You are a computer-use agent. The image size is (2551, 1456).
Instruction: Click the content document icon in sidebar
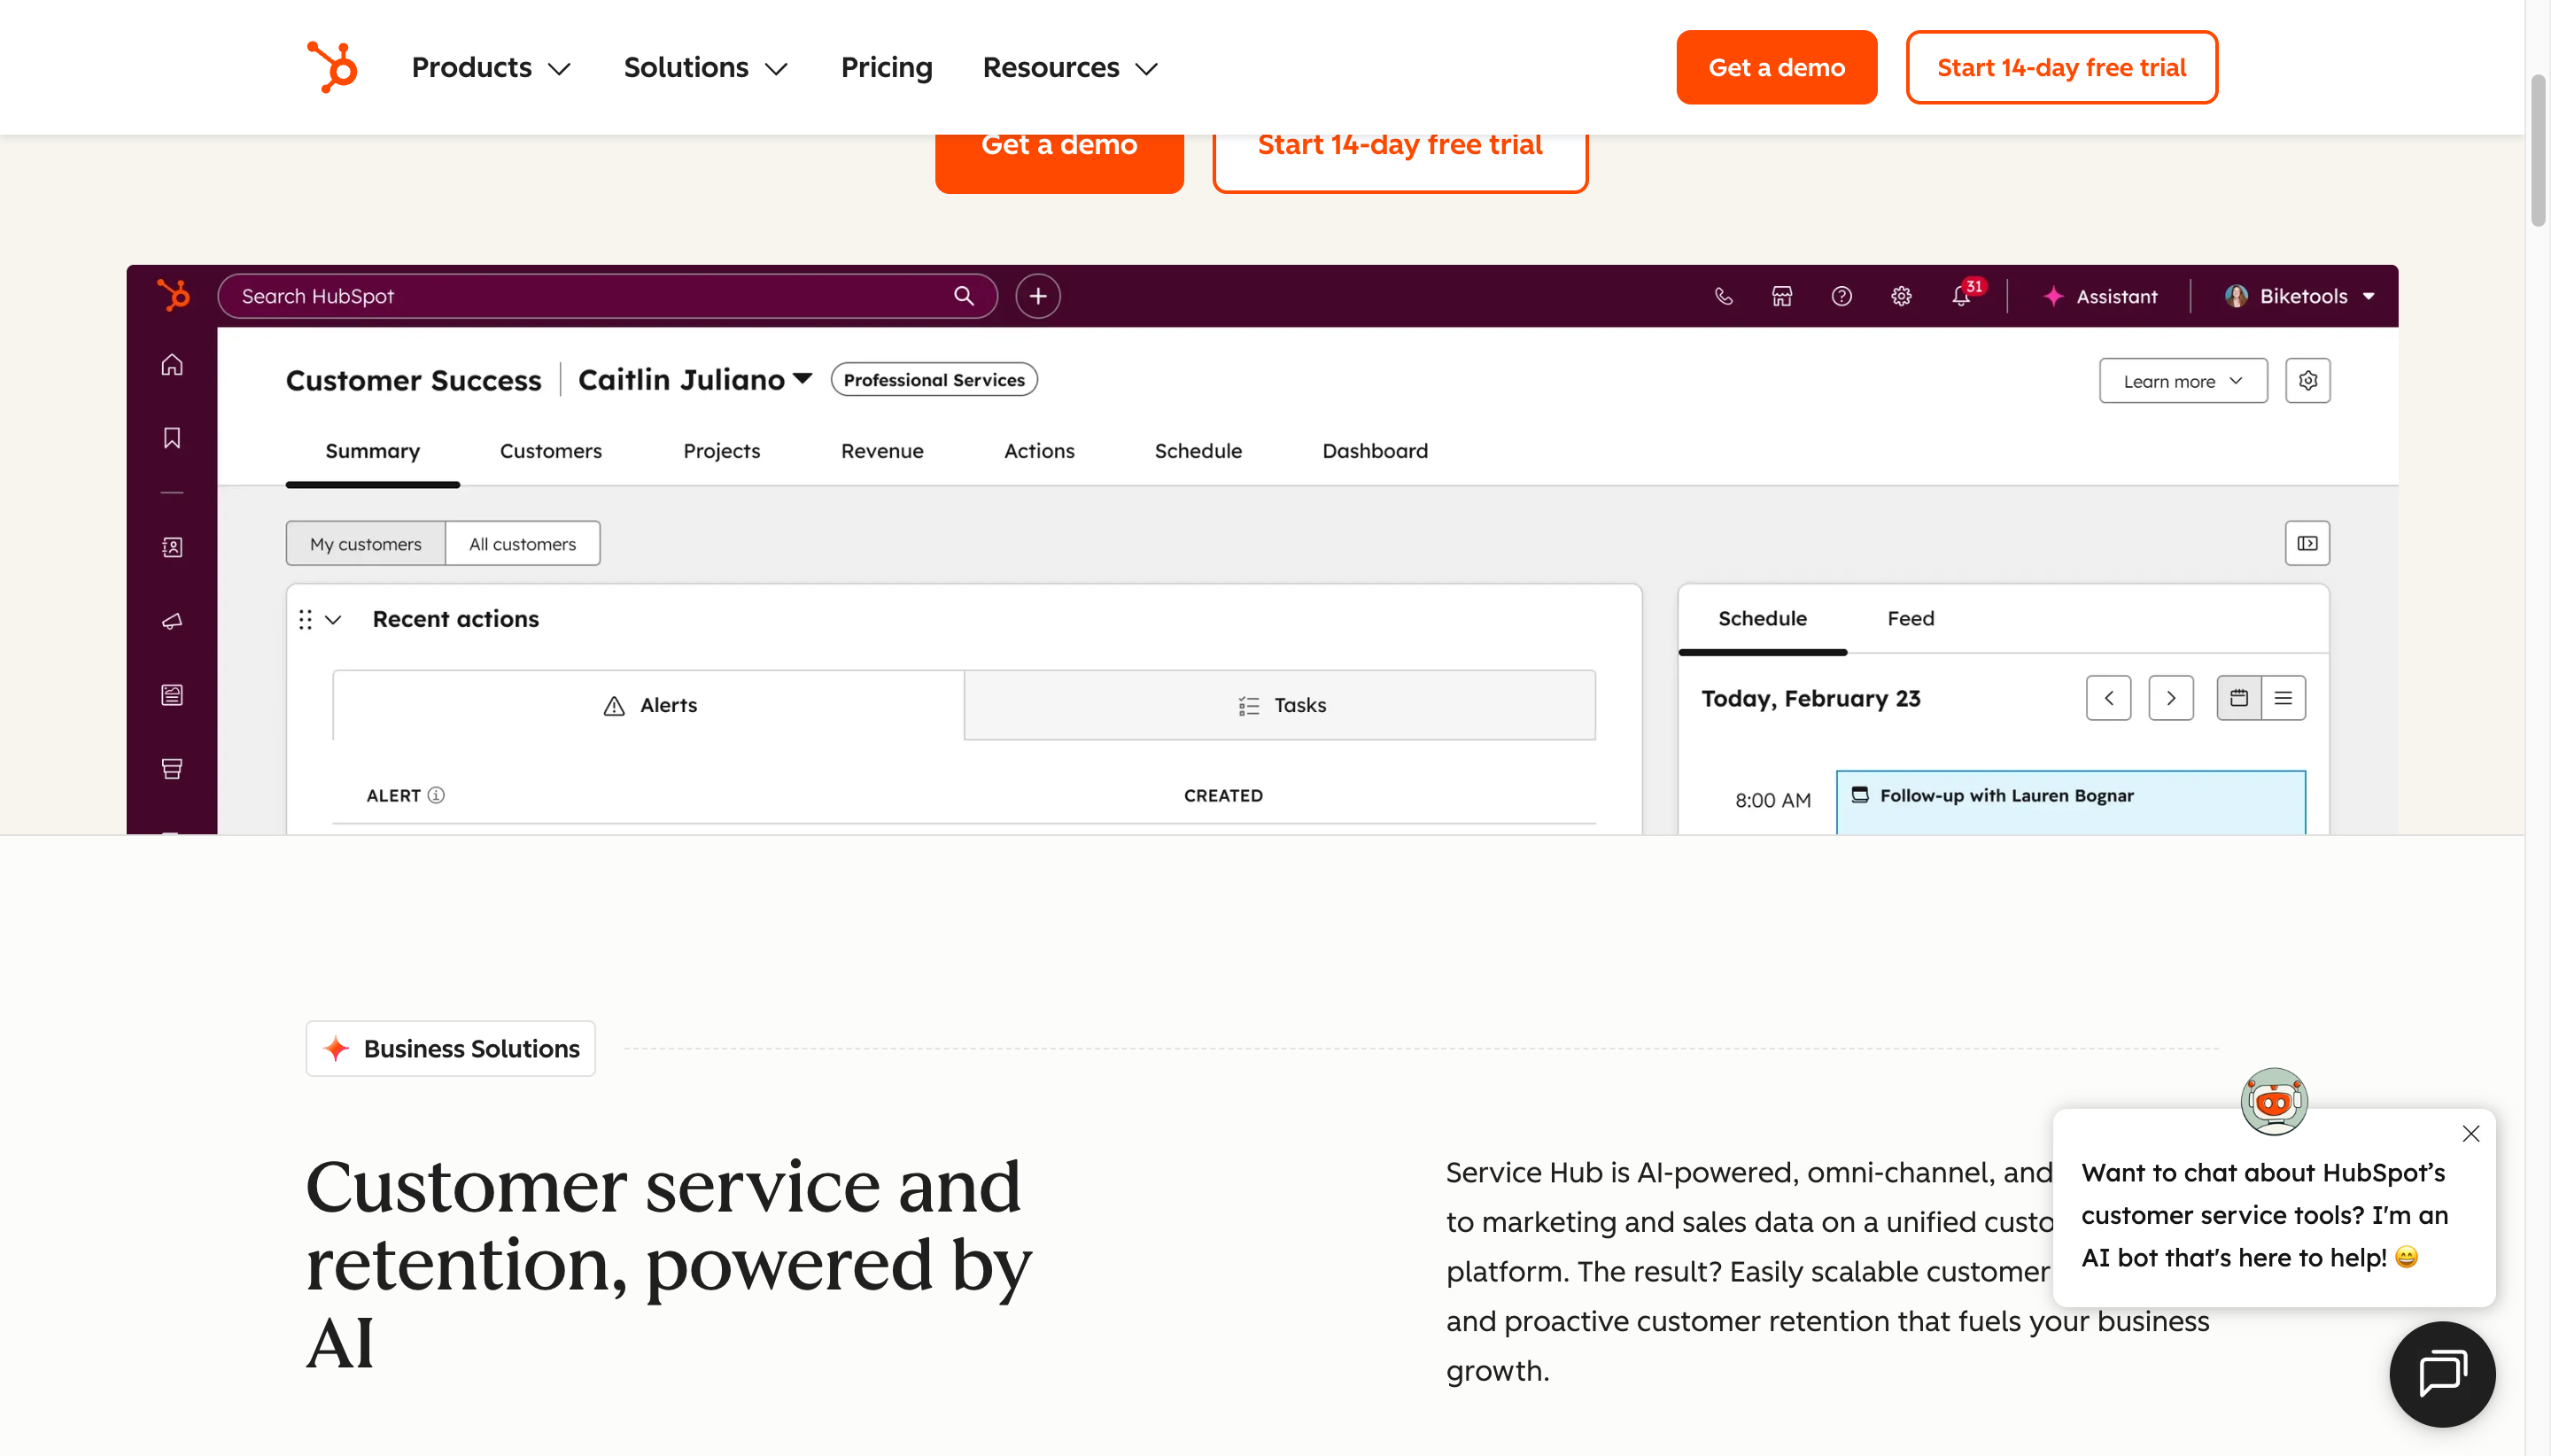tap(172, 695)
